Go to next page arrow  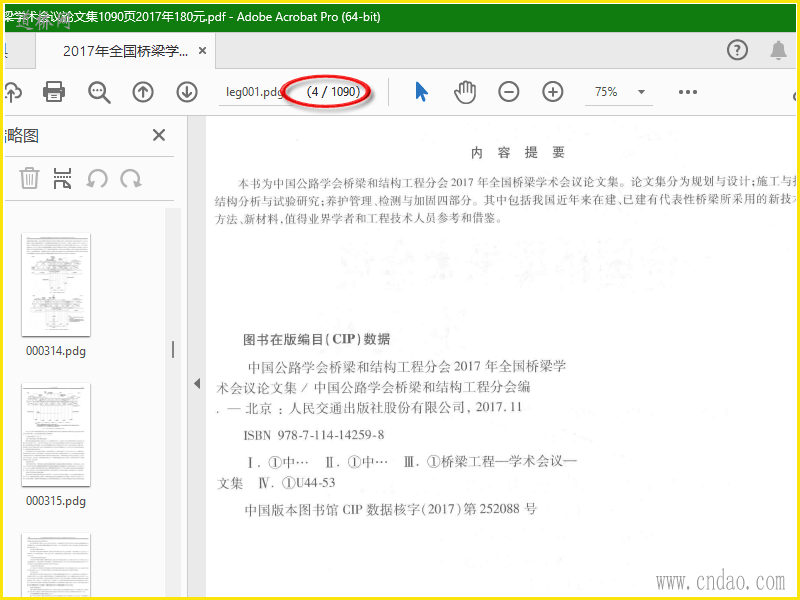(x=187, y=92)
